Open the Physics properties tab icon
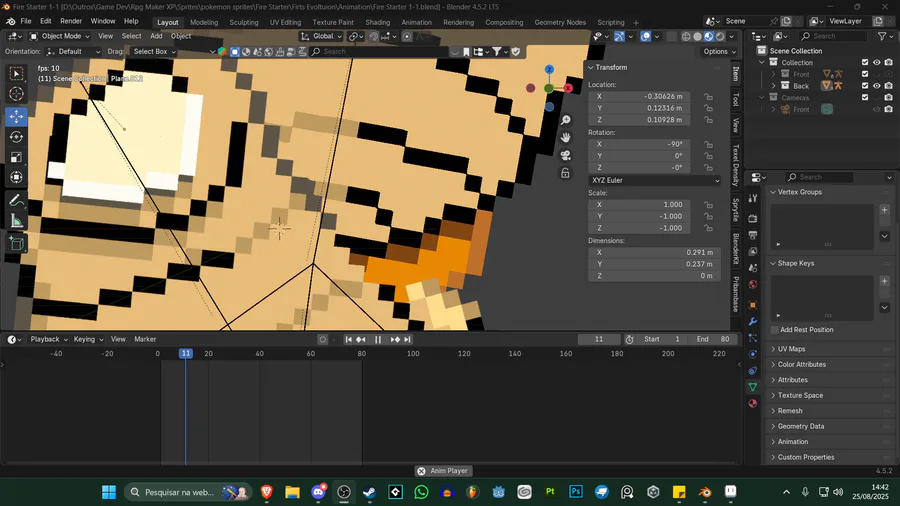 point(753,354)
